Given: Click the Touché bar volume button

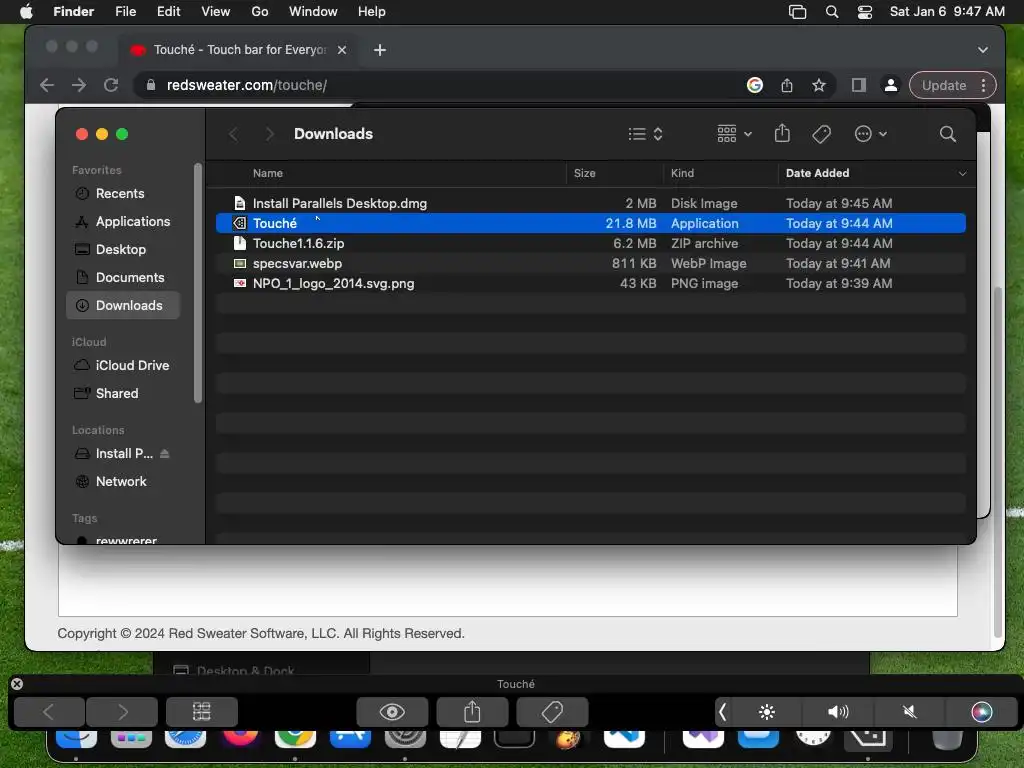Looking at the screenshot, I should click(838, 712).
